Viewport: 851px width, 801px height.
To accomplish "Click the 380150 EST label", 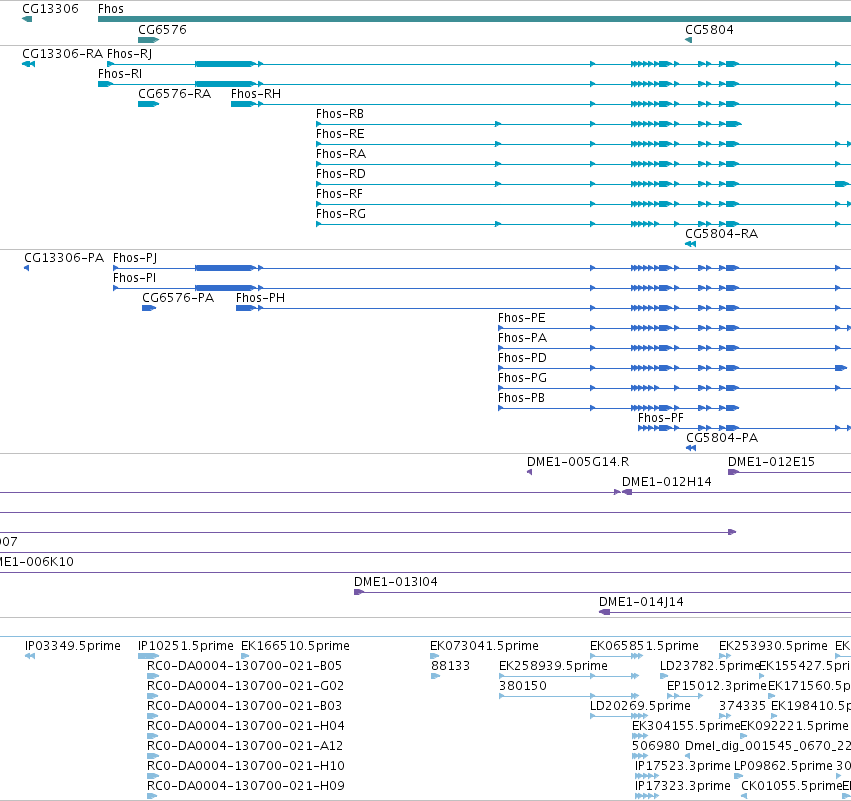I will click(x=523, y=686).
